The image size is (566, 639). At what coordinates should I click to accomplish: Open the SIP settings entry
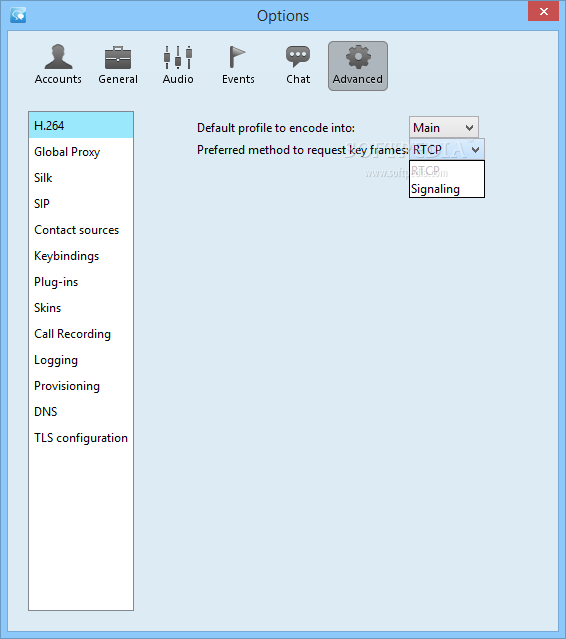pyautogui.click(x=81, y=204)
